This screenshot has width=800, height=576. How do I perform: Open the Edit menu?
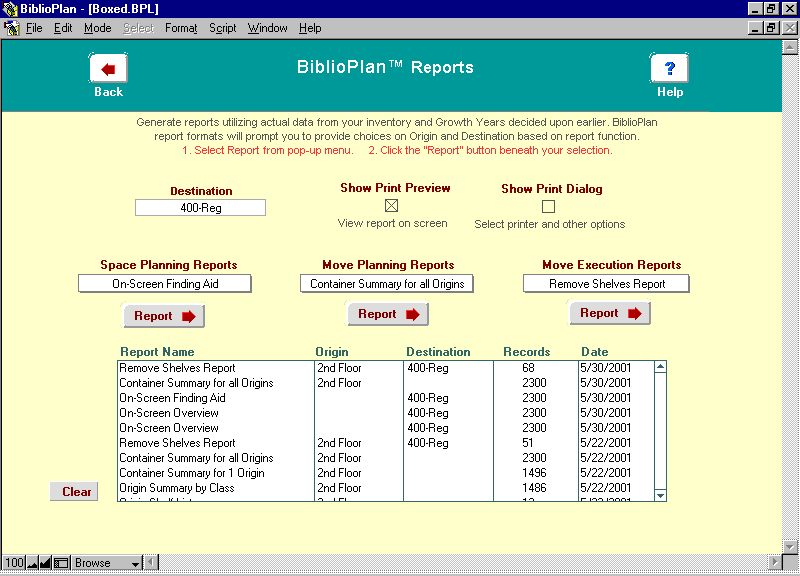[63, 28]
